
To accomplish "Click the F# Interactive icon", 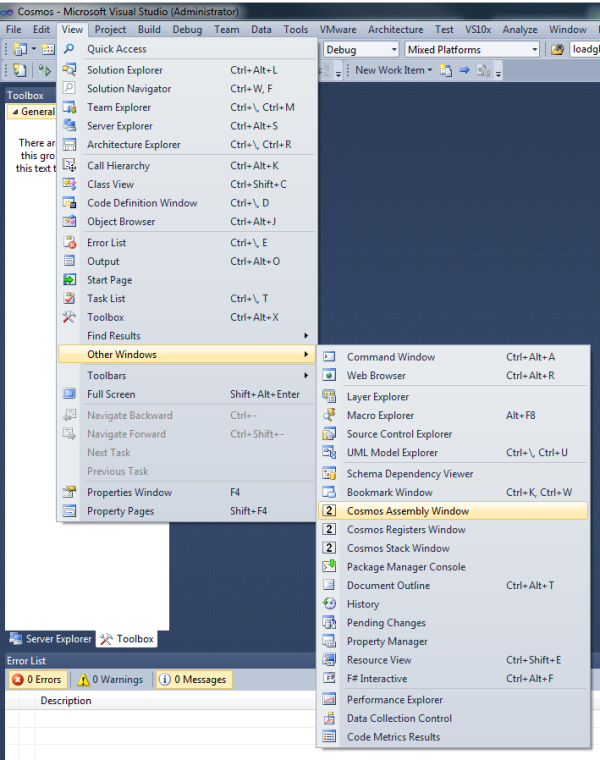I will (329, 679).
